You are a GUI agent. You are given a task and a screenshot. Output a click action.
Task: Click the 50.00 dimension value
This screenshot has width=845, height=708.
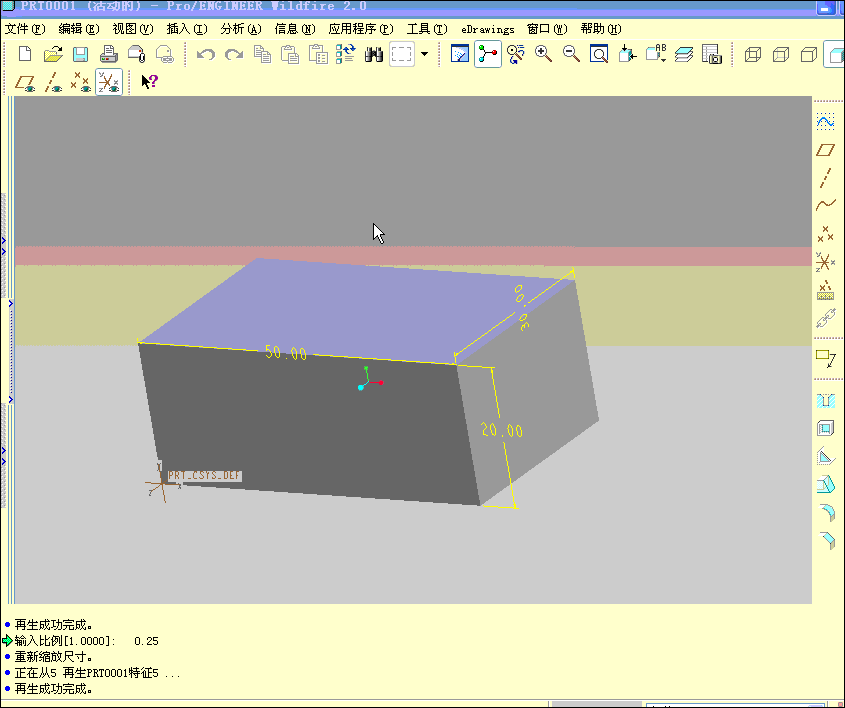tap(286, 353)
